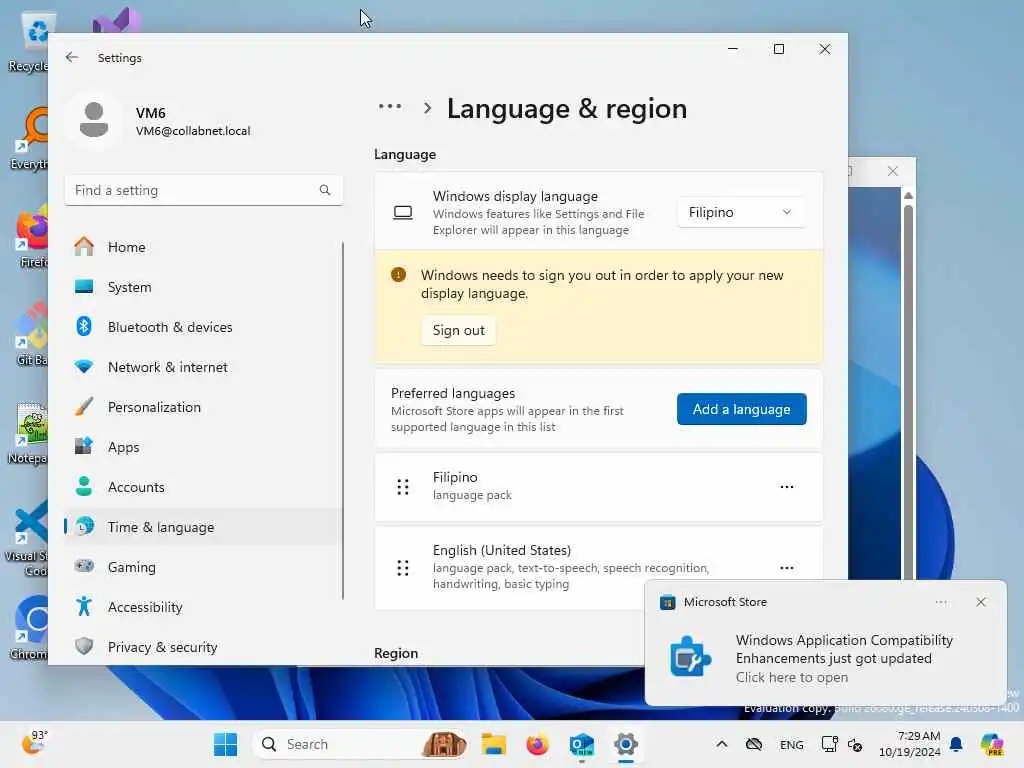Launch File Explorer from taskbar
The image size is (1024, 768).
(494, 744)
